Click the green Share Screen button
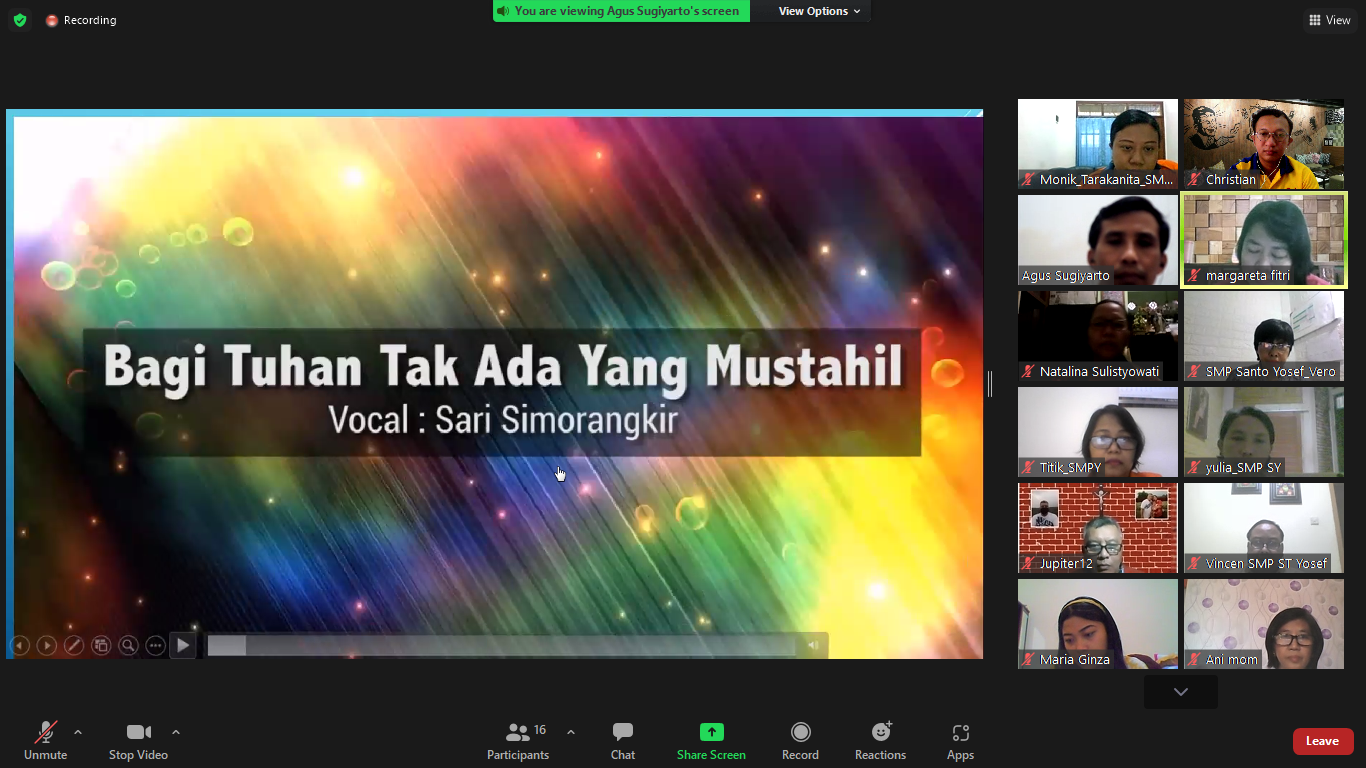 tap(711, 741)
